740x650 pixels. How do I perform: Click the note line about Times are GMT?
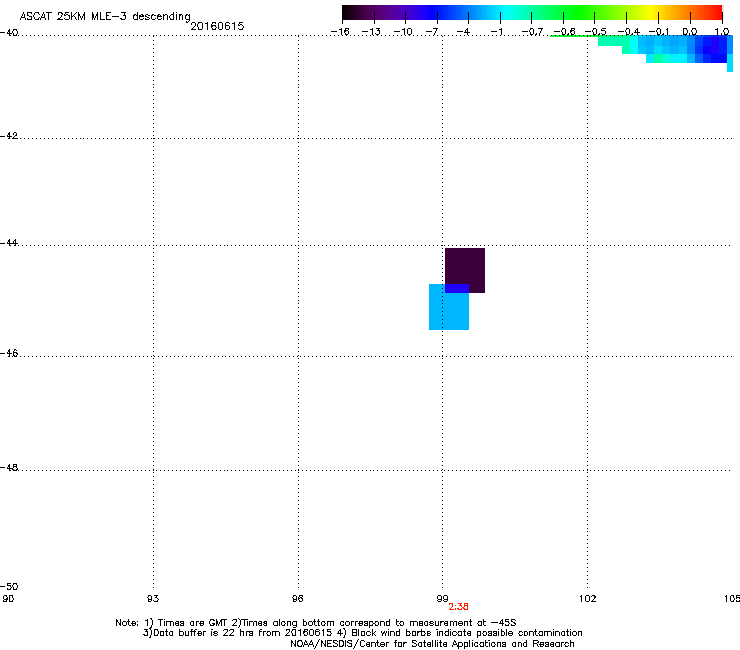point(316,623)
